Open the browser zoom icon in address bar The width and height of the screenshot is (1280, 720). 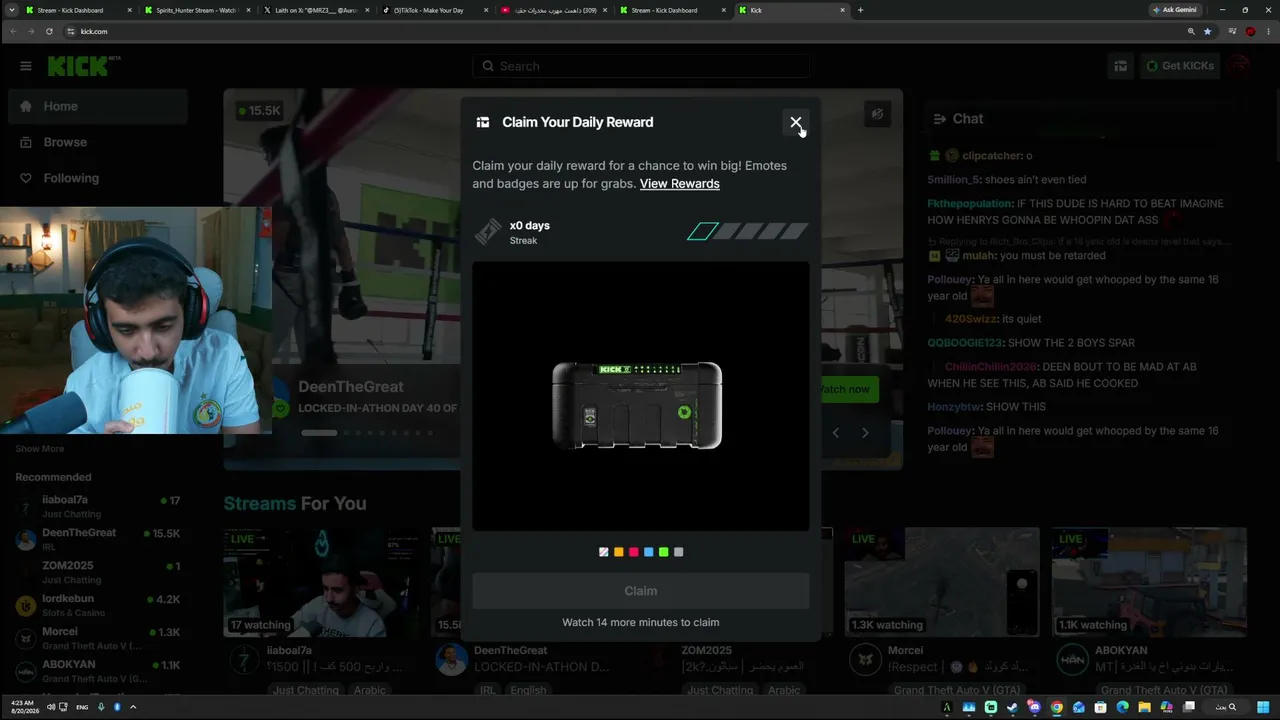coord(1191,31)
